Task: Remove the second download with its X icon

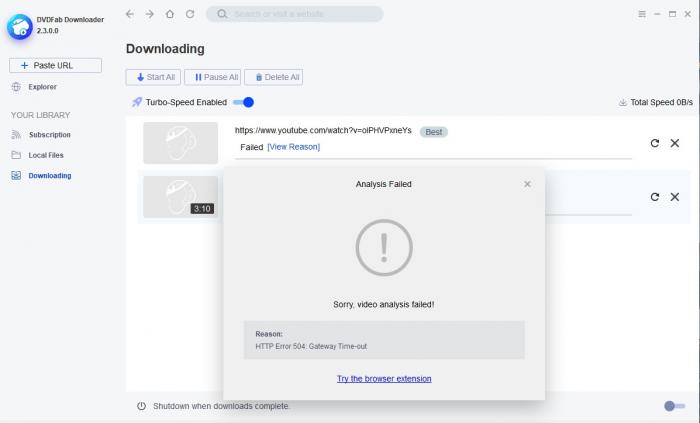Action: click(x=675, y=197)
